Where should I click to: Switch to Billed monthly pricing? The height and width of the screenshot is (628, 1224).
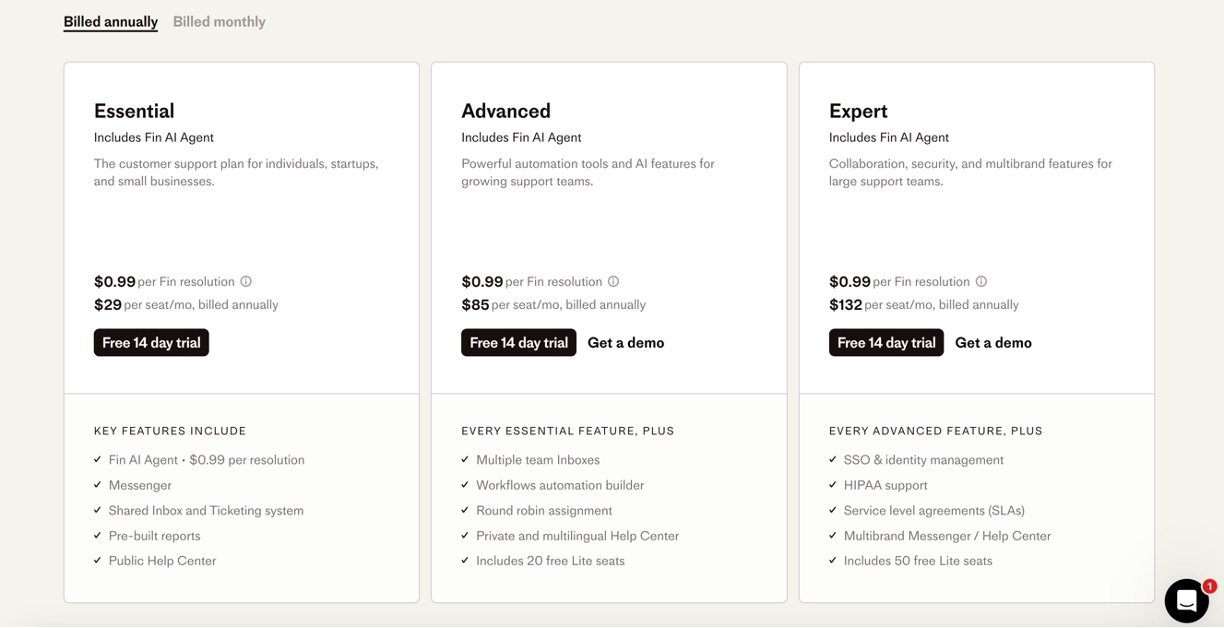219,22
